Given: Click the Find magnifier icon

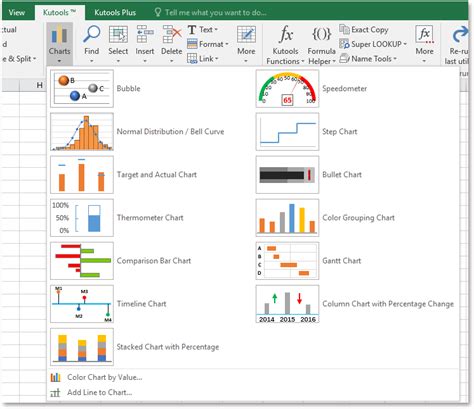Looking at the screenshot, I should (92, 34).
